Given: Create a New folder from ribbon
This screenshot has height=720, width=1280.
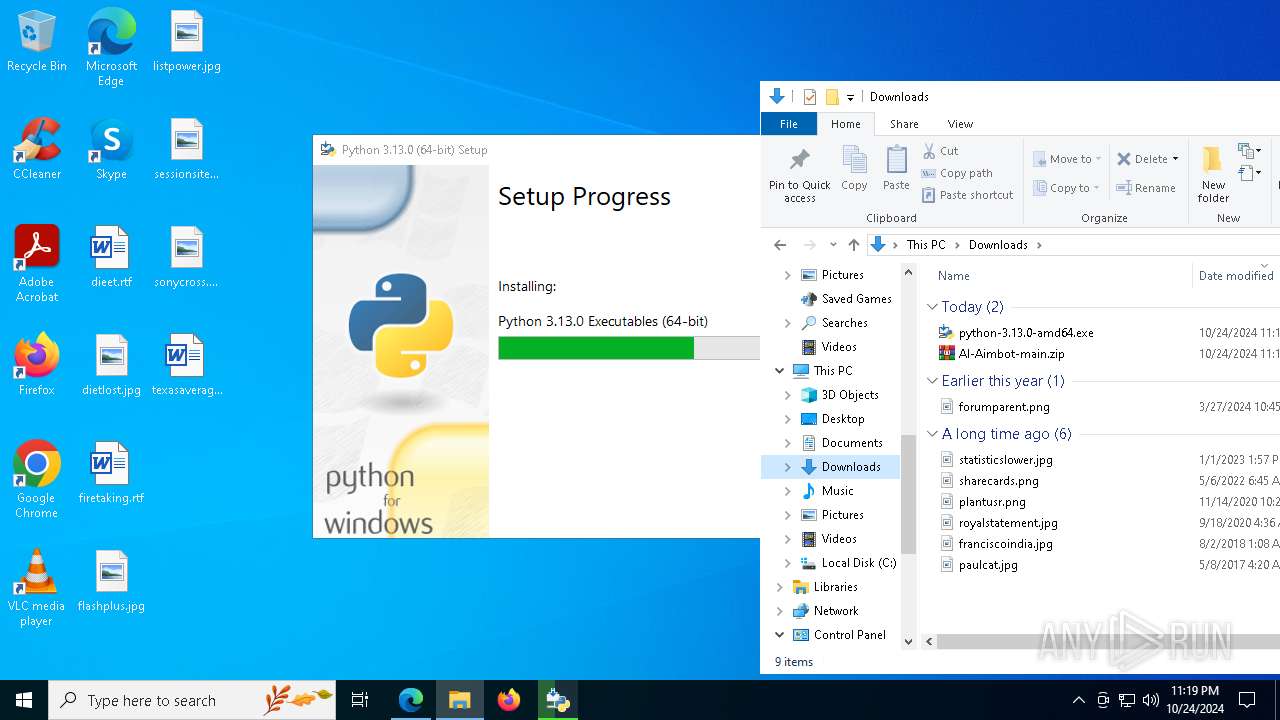Looking at the screenshot, I should 1213,174.
